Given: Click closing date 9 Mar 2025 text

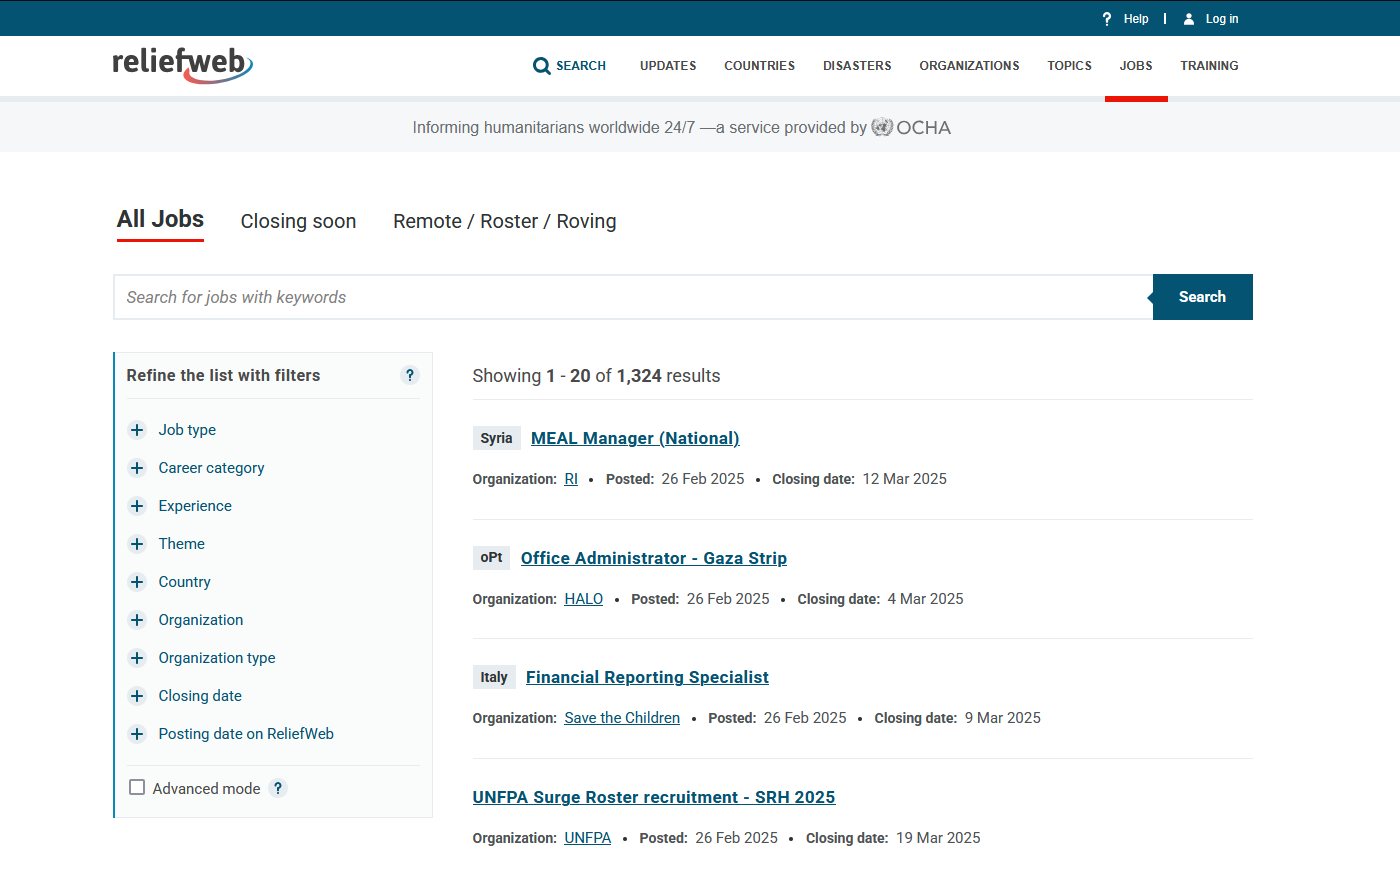Looking at the screenshot, I should click(1003, 718).
